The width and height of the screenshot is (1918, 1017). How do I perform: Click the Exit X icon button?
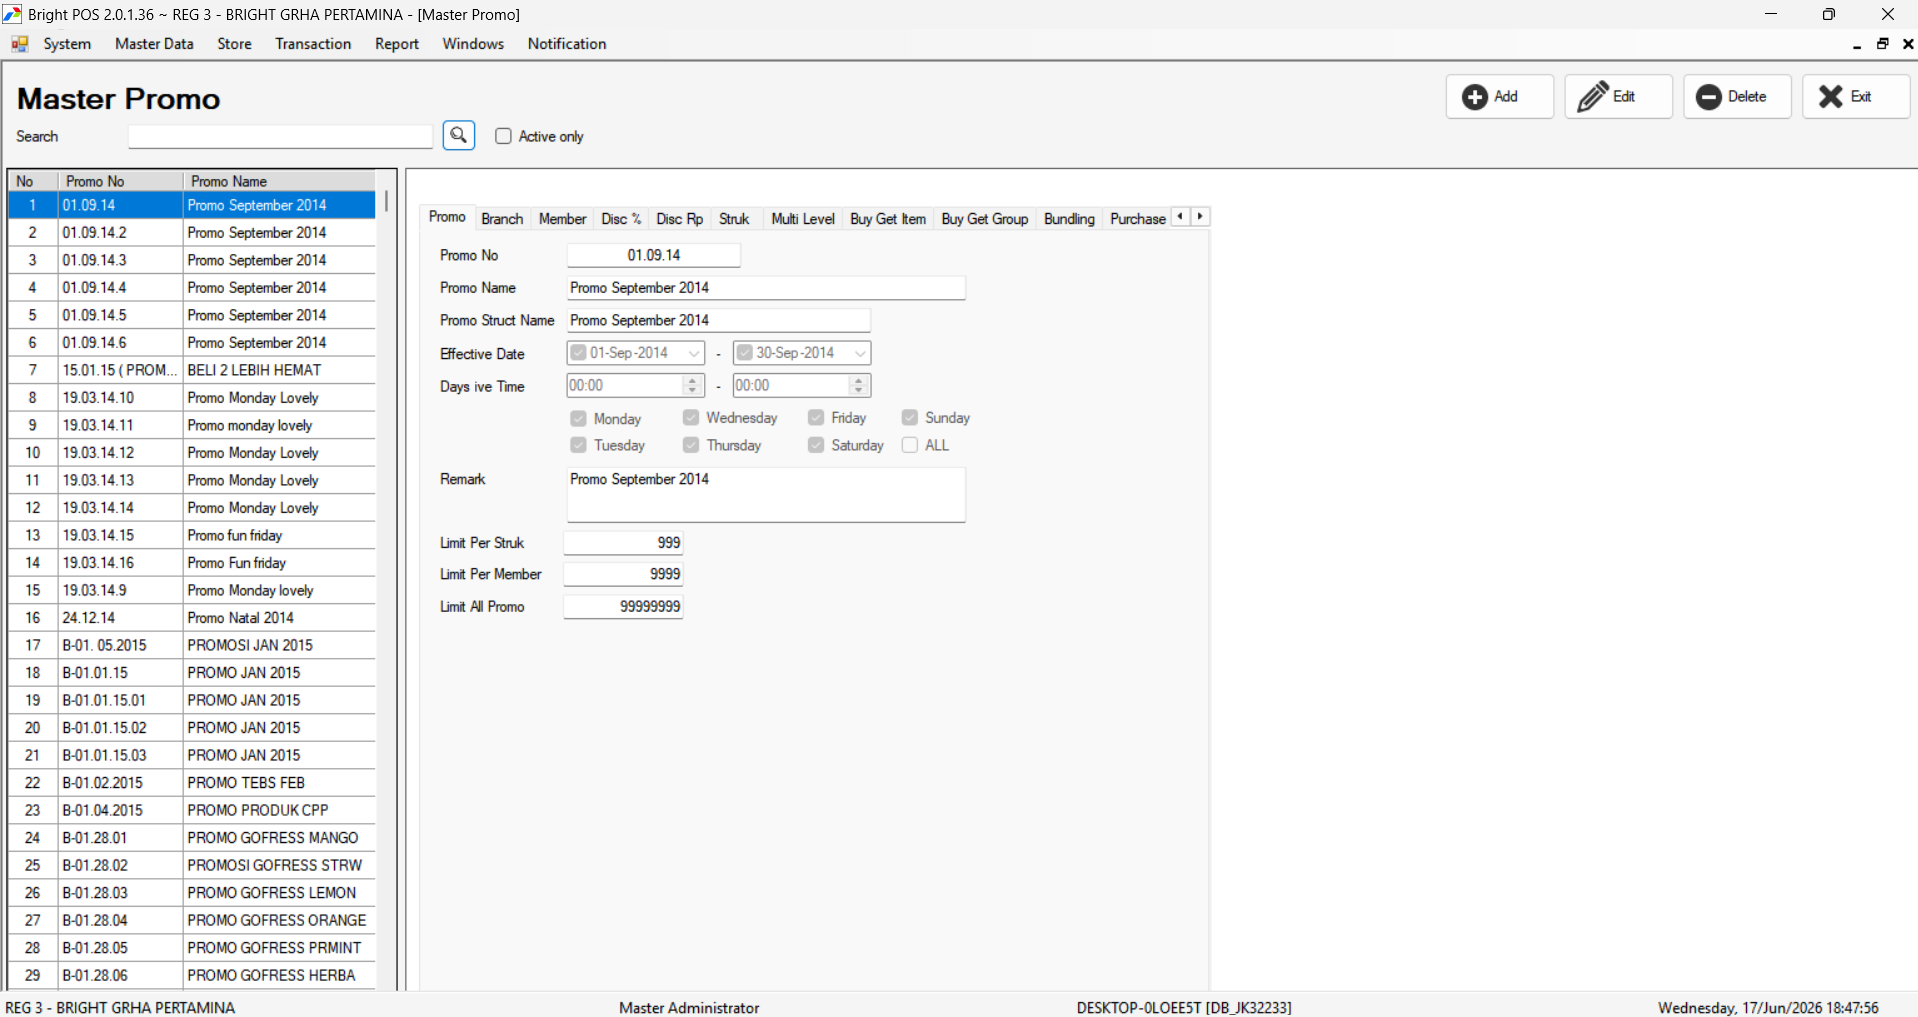(x=1856, y=97)
